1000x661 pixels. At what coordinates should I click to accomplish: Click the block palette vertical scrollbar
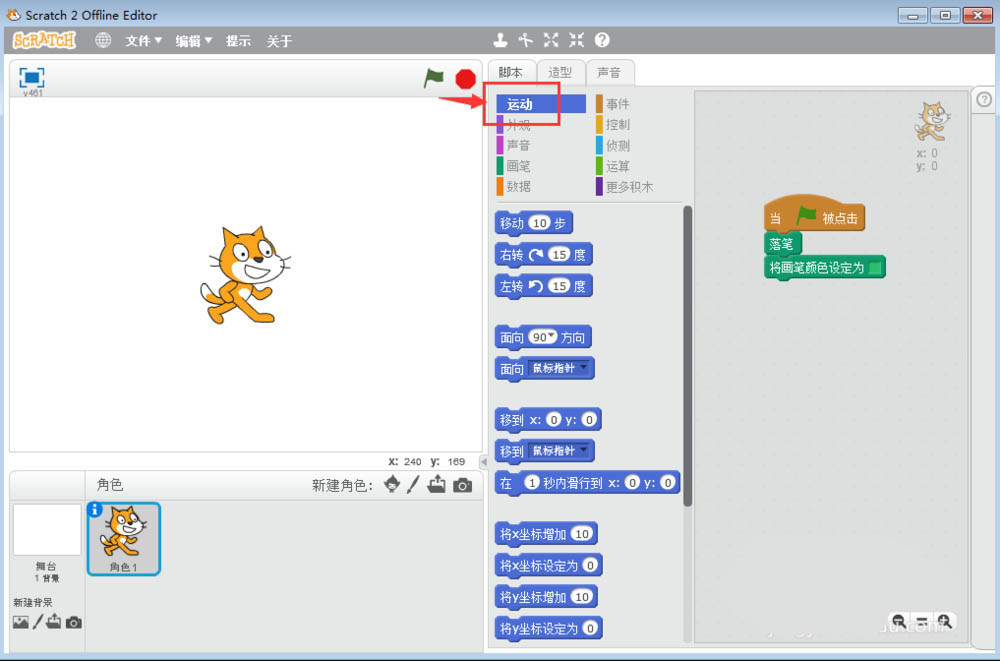click(x=688, y=356)
